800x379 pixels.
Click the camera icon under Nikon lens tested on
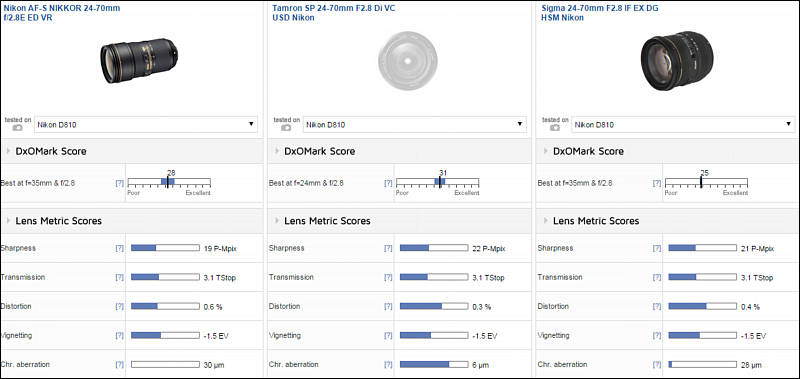click(17, 128)
